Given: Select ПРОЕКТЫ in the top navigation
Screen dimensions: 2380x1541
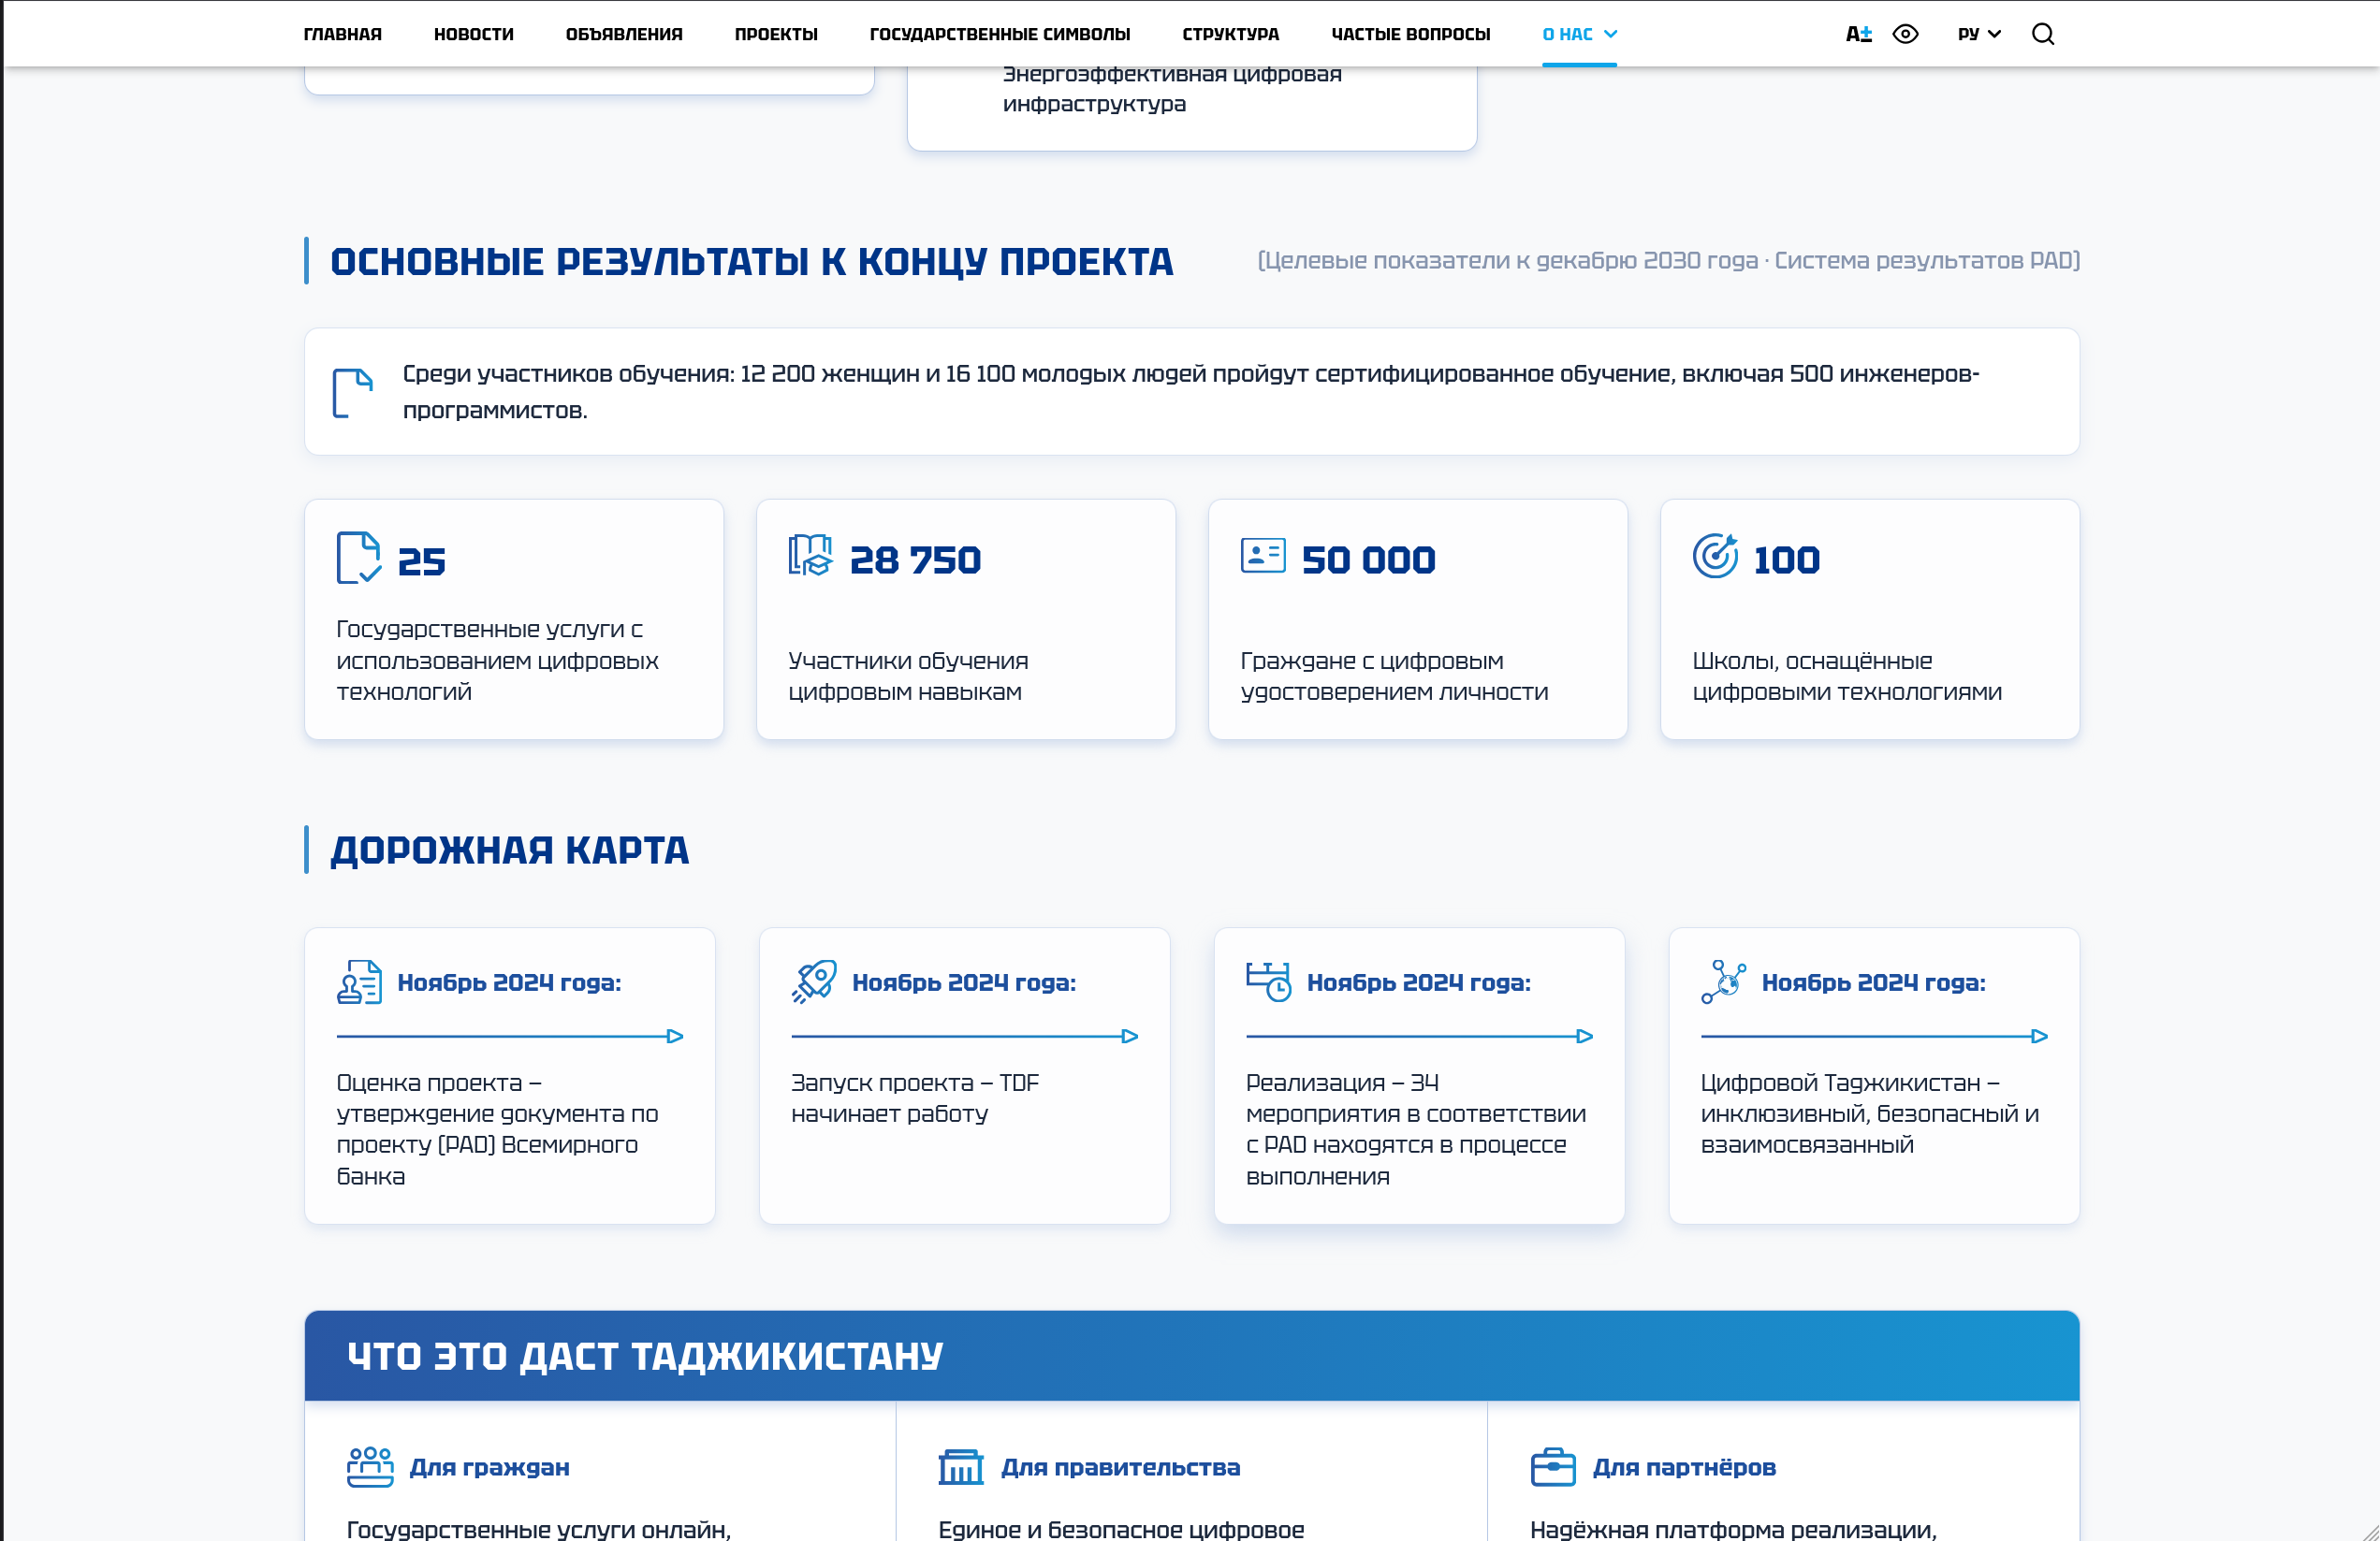Looking at the screenshot, I should (x=776, y=34).
